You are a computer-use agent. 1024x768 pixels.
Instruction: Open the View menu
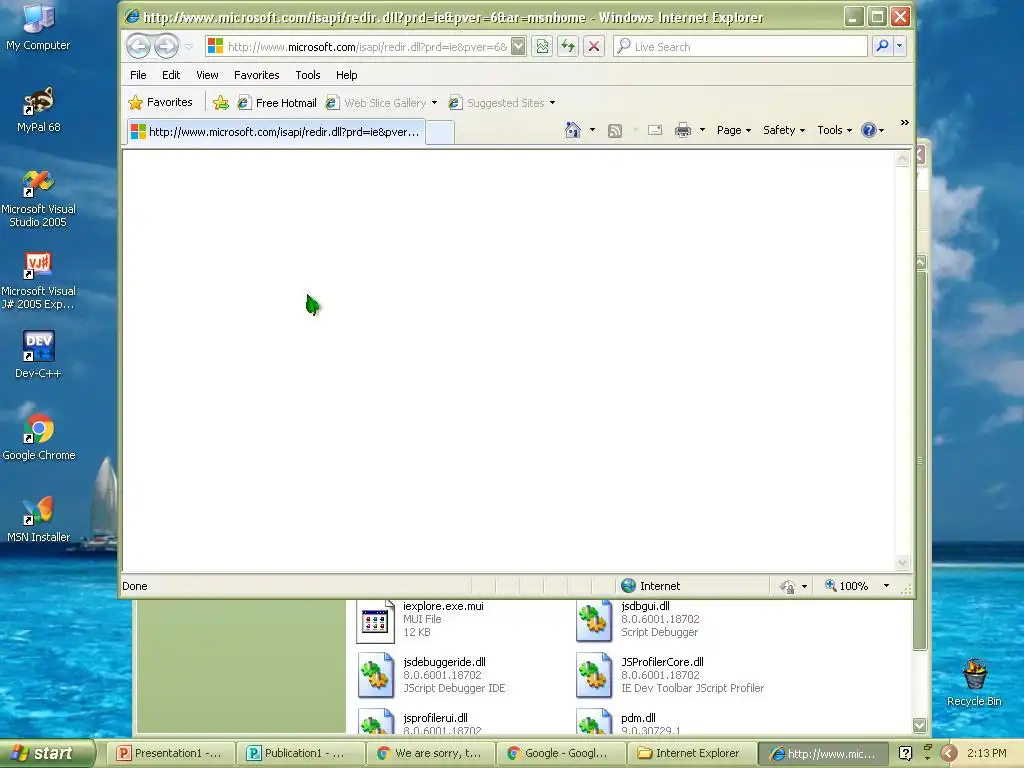207,75
